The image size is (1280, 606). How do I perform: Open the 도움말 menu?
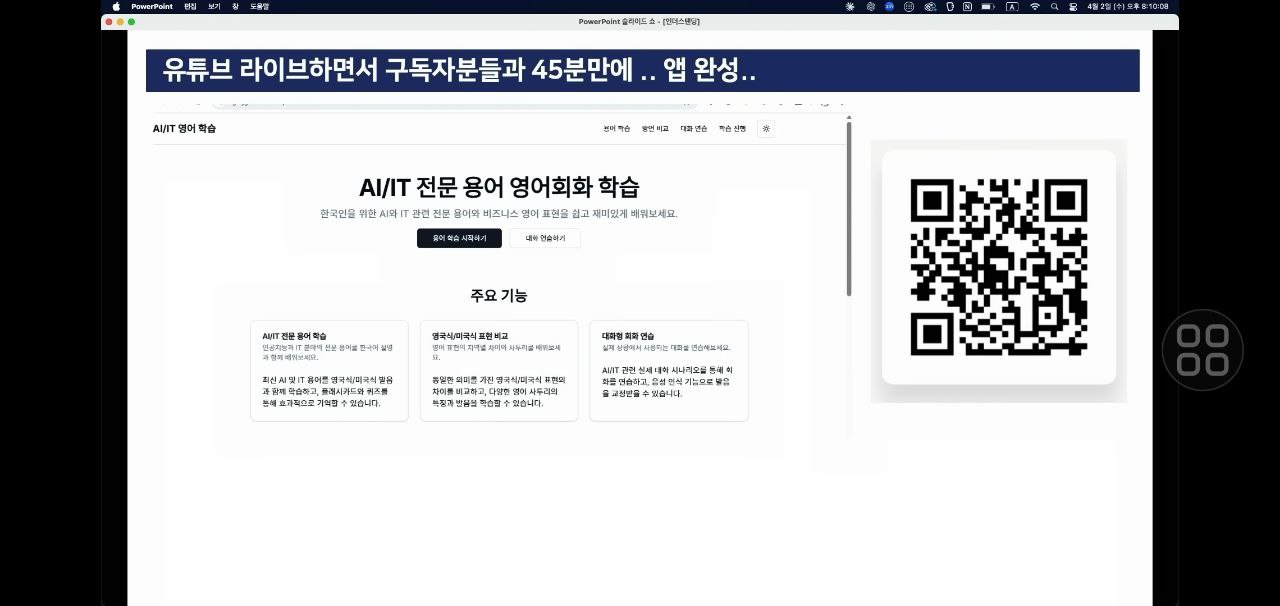pos(259,6)
